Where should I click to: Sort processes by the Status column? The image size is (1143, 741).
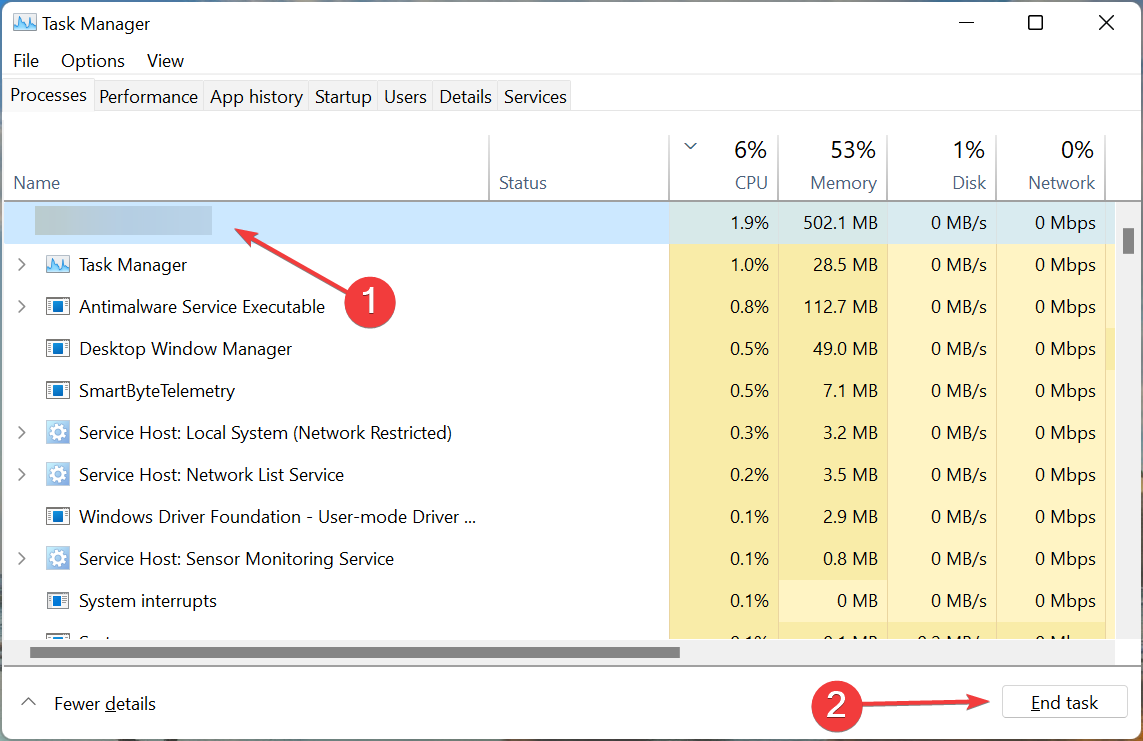coord(579,168)
